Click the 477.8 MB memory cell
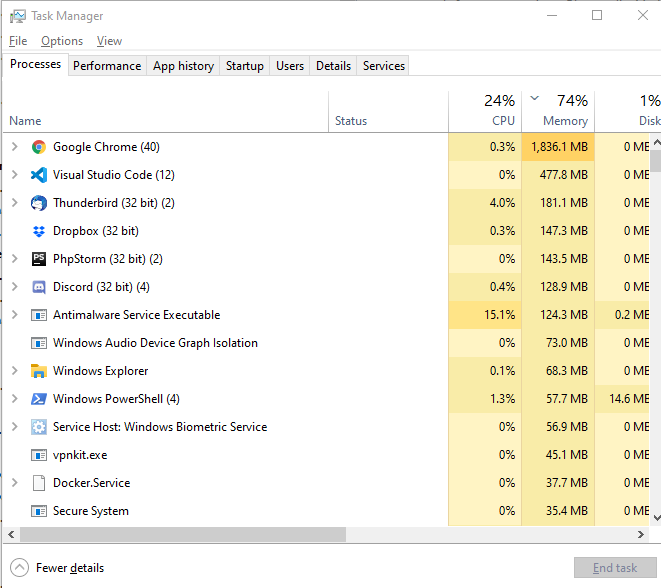The image size is (661, 588). click(x=558, y=175)
